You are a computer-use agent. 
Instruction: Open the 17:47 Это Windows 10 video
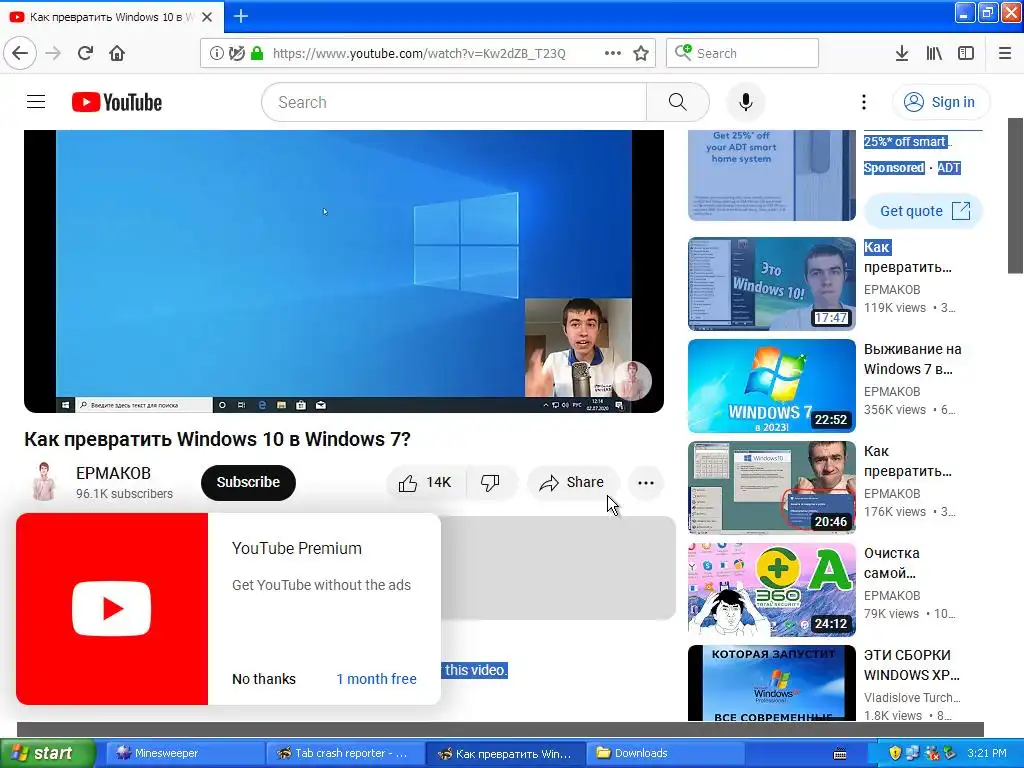[771, 283]
